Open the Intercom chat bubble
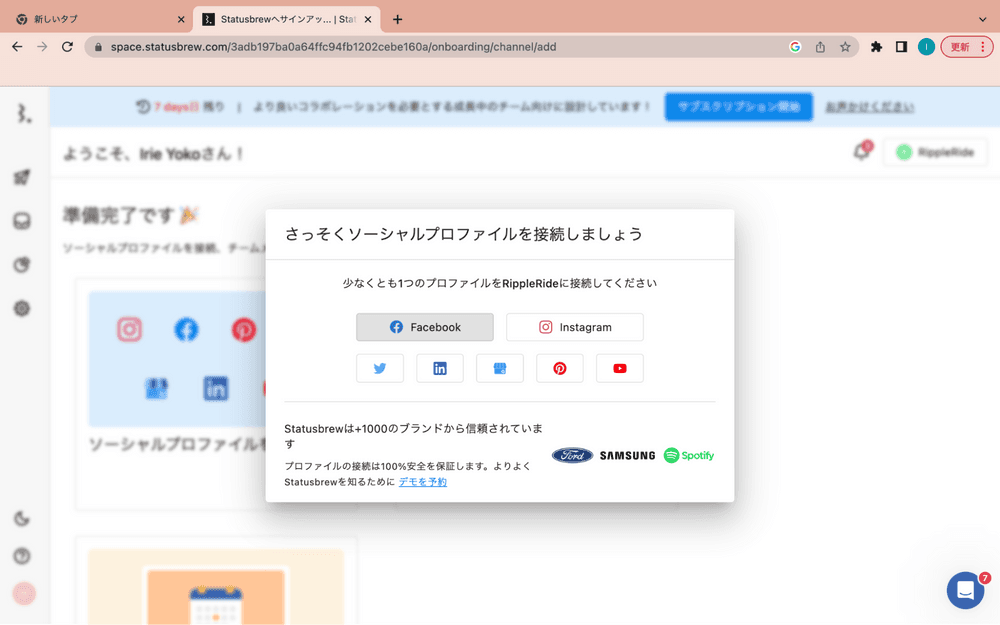1000x625 pixels. pyautogui.click(x=965, y=590)
